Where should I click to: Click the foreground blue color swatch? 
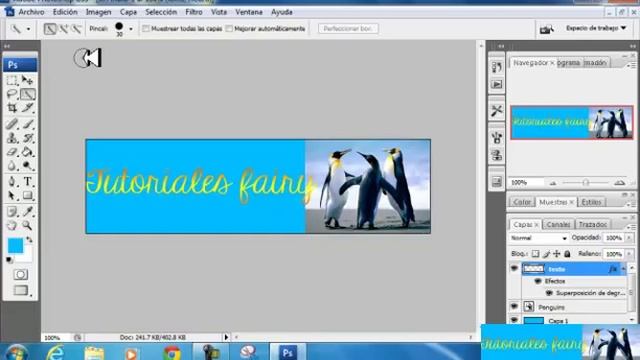tap(16, 246)
